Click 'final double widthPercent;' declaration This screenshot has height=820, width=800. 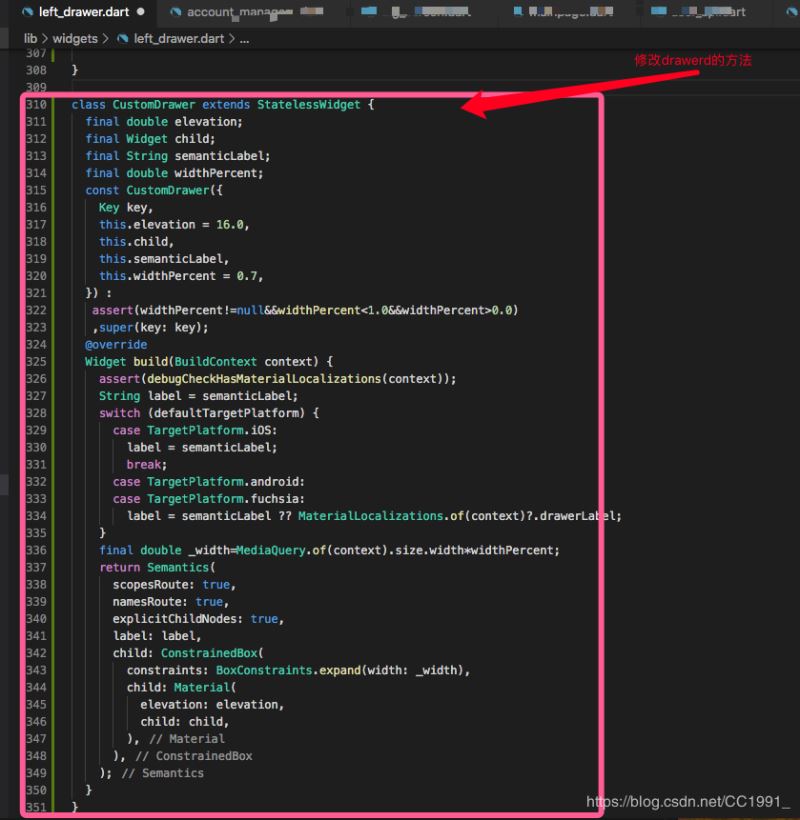pos(174,173)
